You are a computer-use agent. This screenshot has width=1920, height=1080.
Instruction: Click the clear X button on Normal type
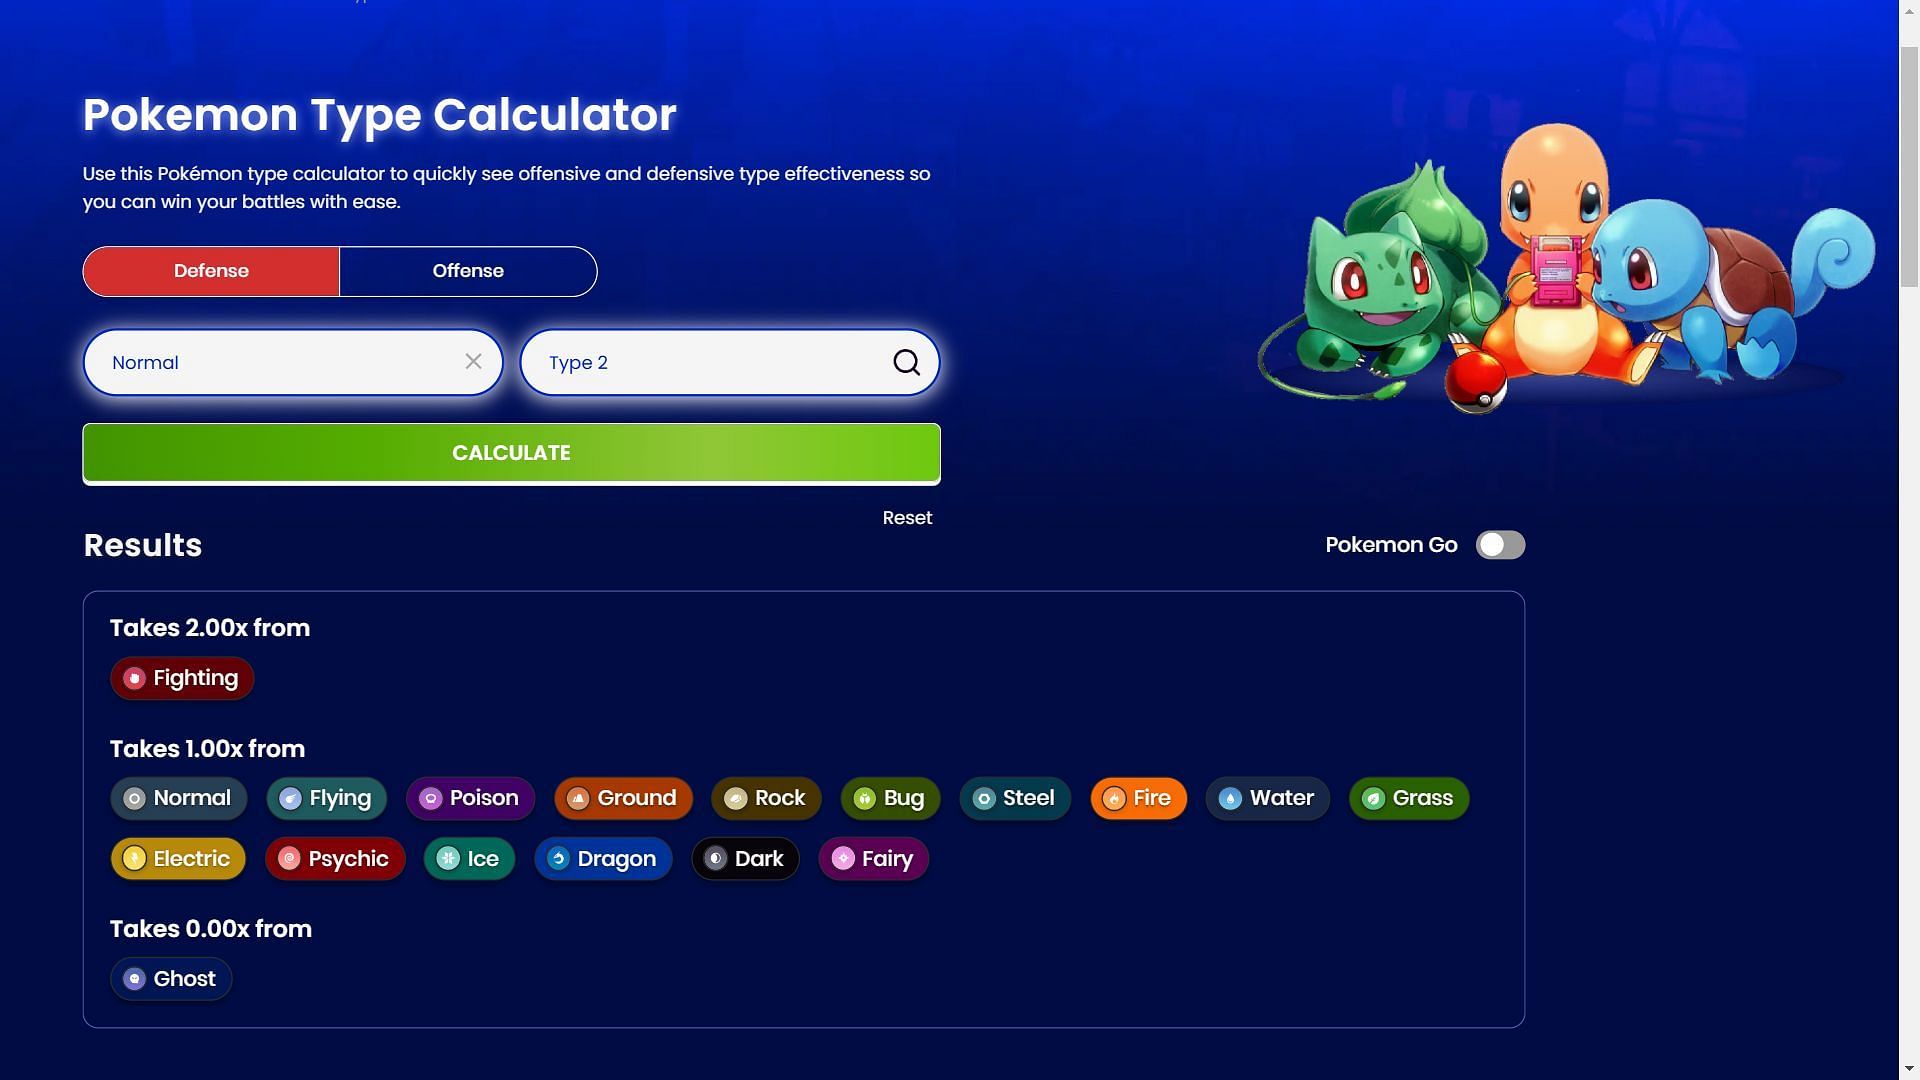pyautogui.click(x=472, y=361)
